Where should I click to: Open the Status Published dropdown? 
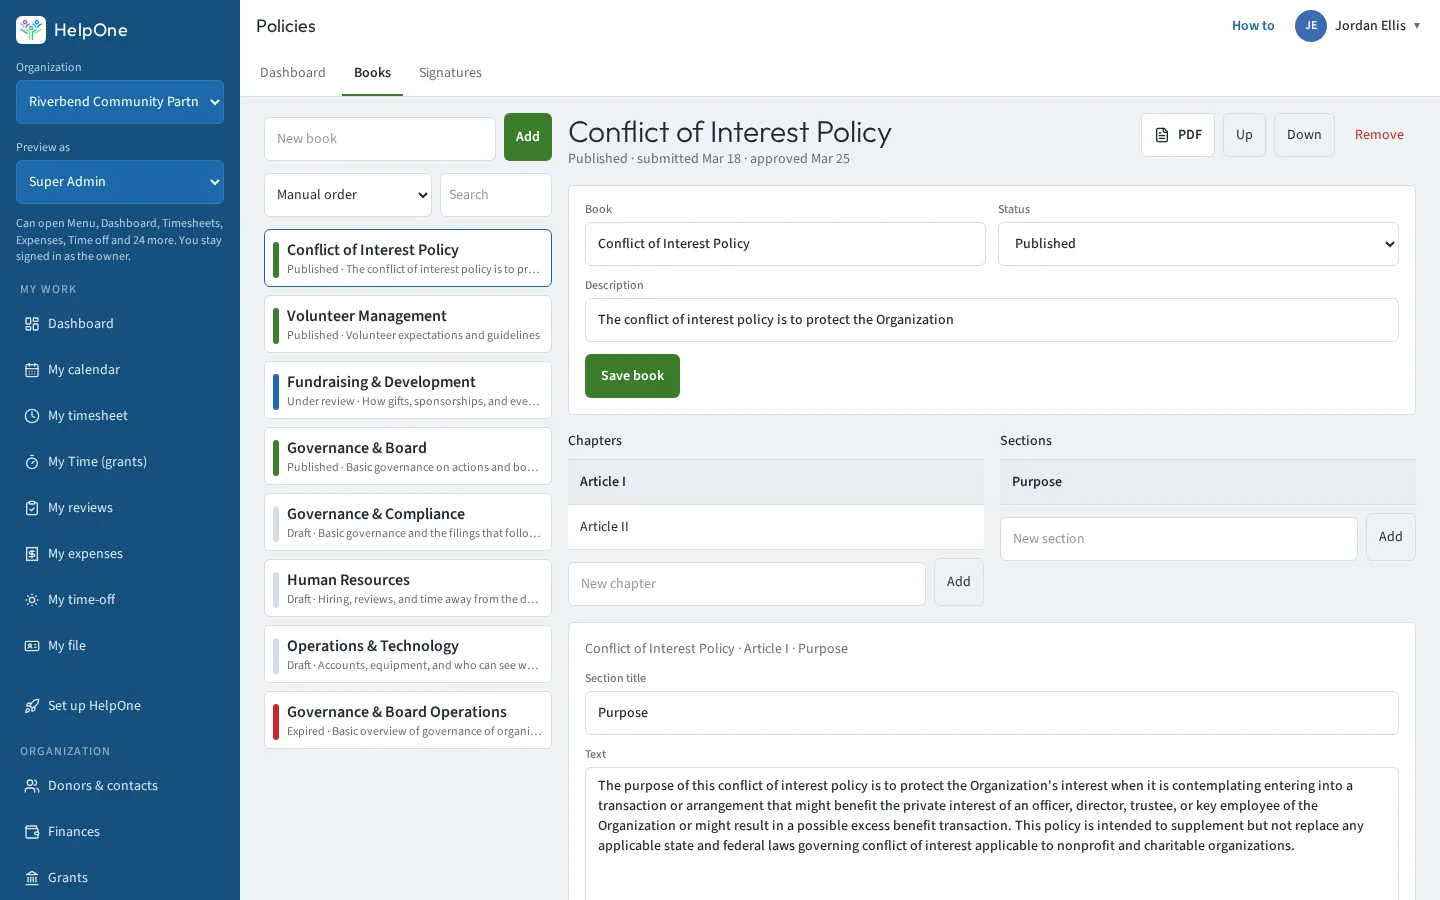(1198, 244)
